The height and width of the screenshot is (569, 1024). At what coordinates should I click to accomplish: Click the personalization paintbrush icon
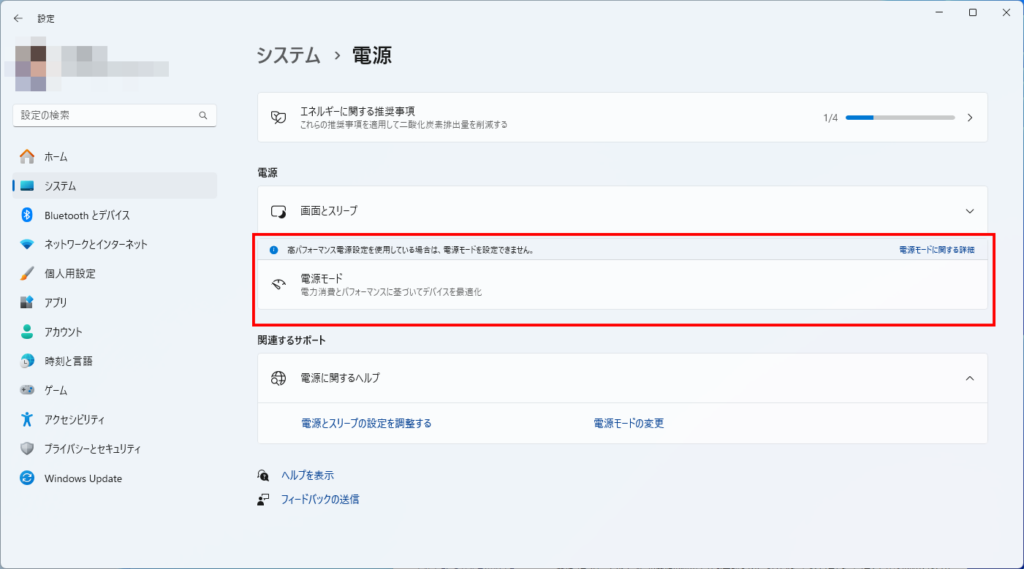pyautogui.click(x=27, y=273)
